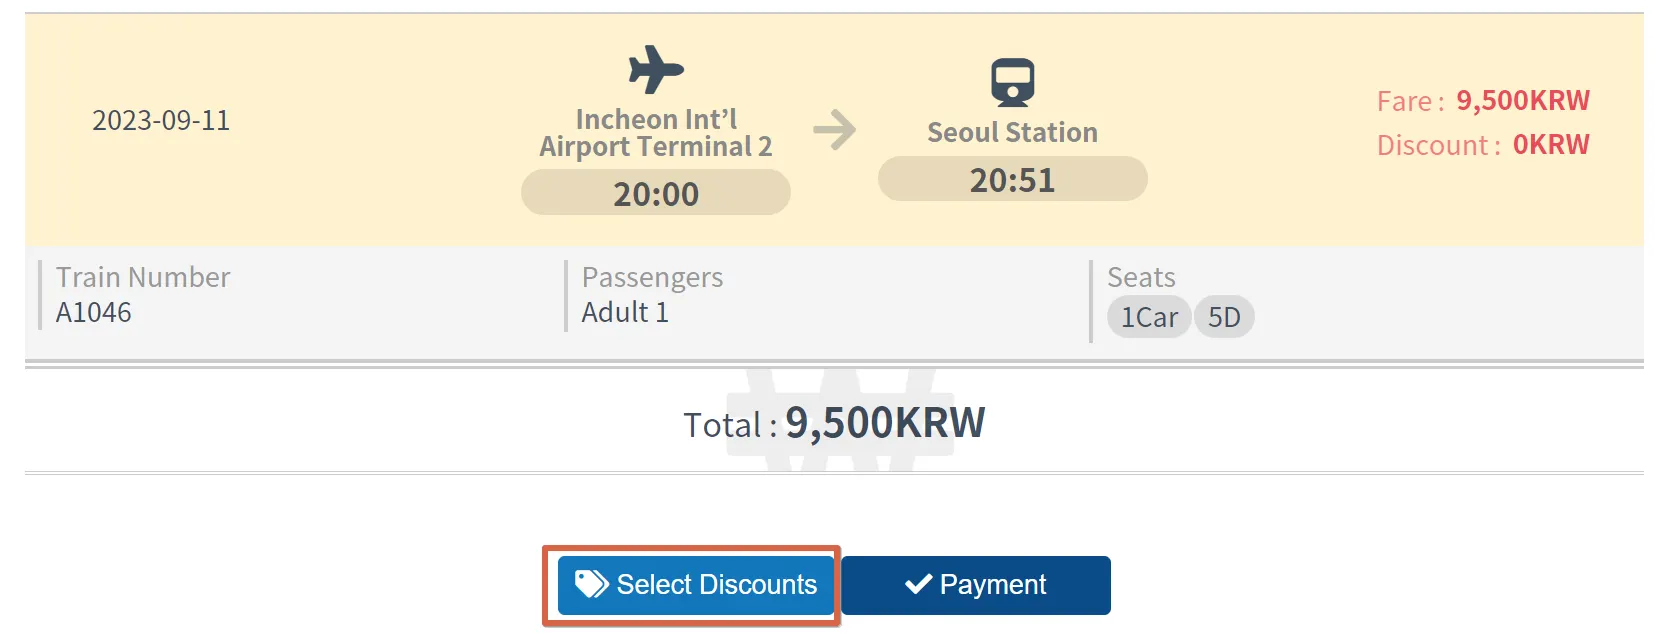The height and width of the screenshot is (638, 1655).
Task: Click the train icon above Seoul Station
Action: (x=1012, y=82)
